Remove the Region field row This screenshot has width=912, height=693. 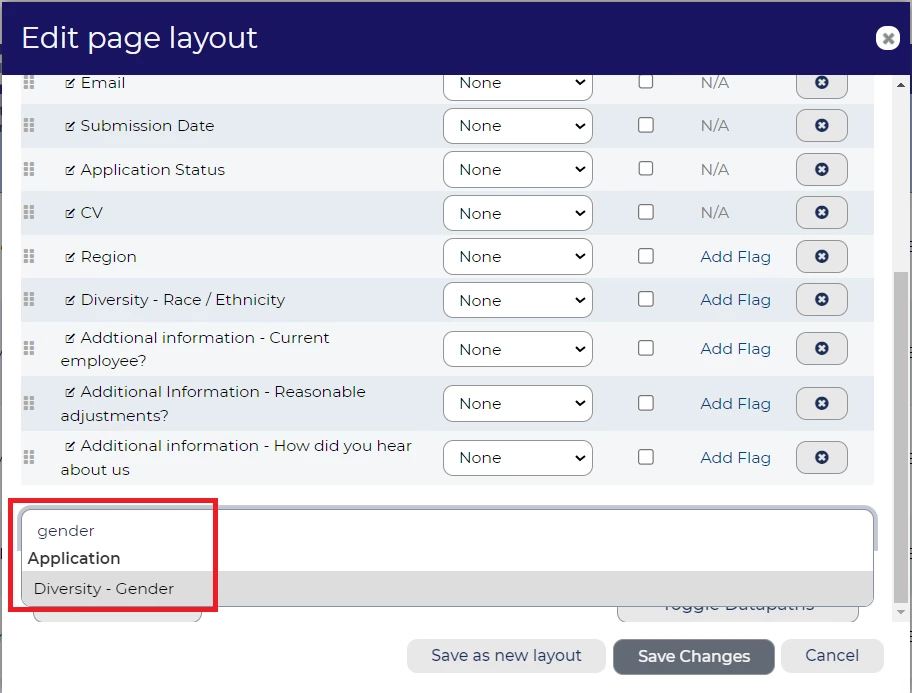(821, 256)
